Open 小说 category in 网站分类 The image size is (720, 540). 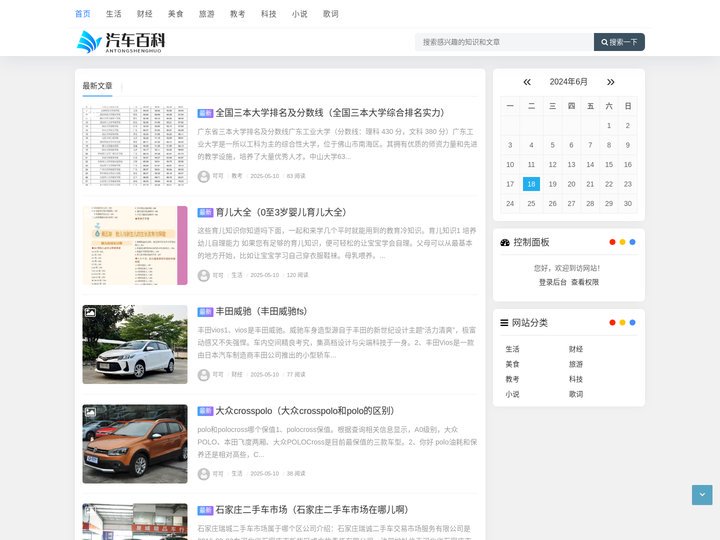512,394
